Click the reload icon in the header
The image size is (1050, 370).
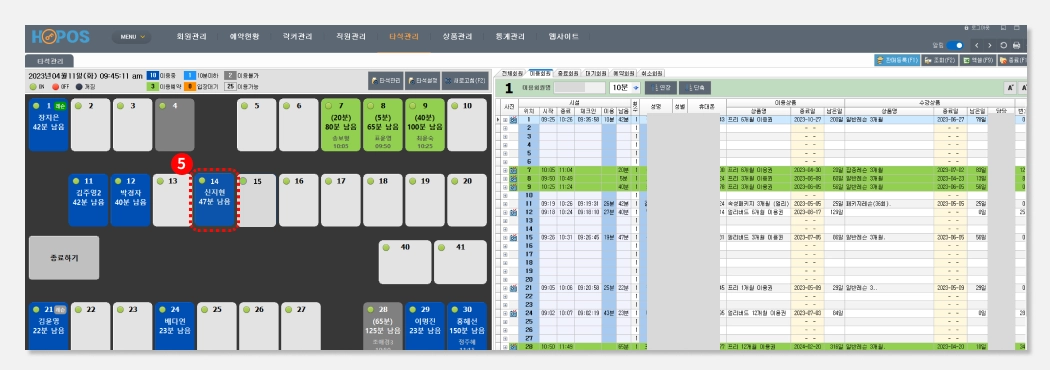(1003, 45)
